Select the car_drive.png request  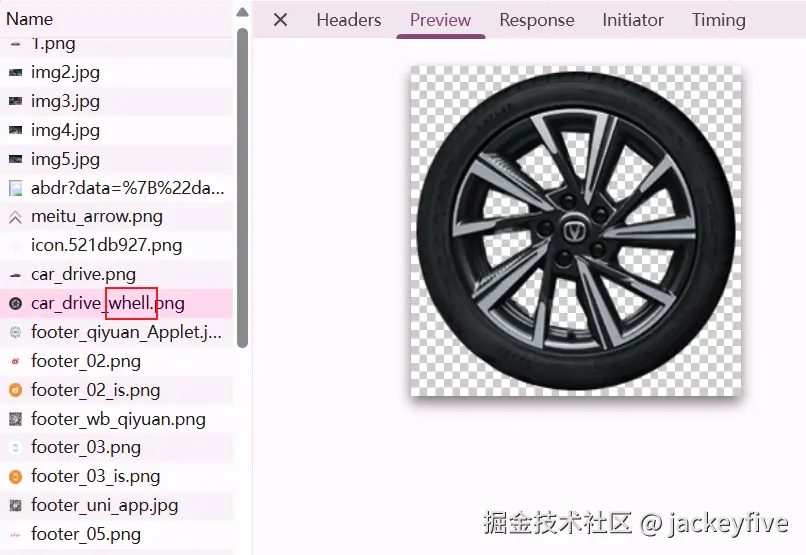coord(116,274)
